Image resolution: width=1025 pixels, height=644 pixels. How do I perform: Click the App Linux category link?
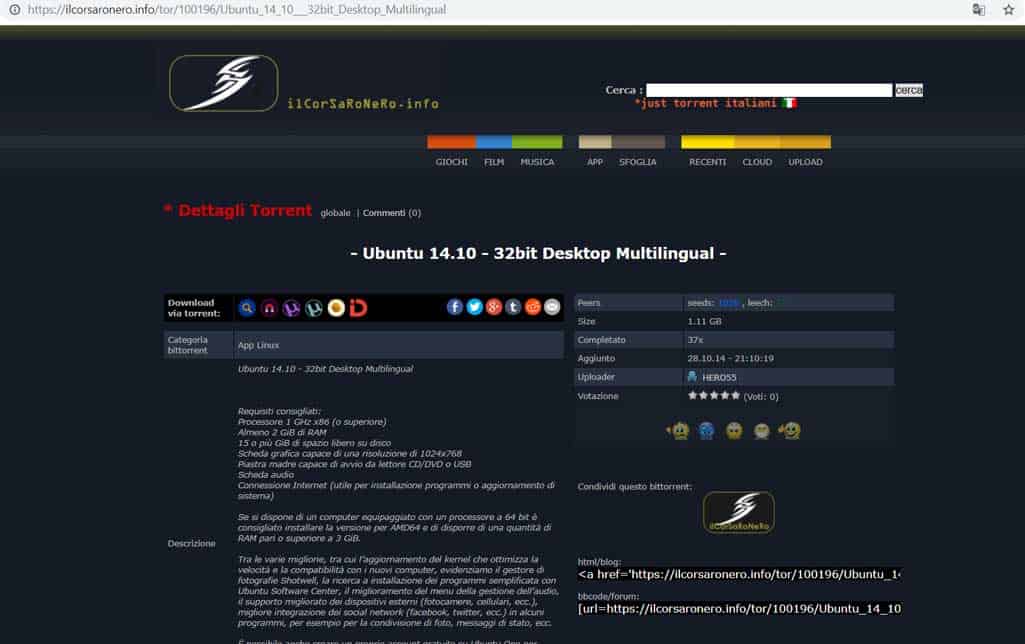pos(259,345)
